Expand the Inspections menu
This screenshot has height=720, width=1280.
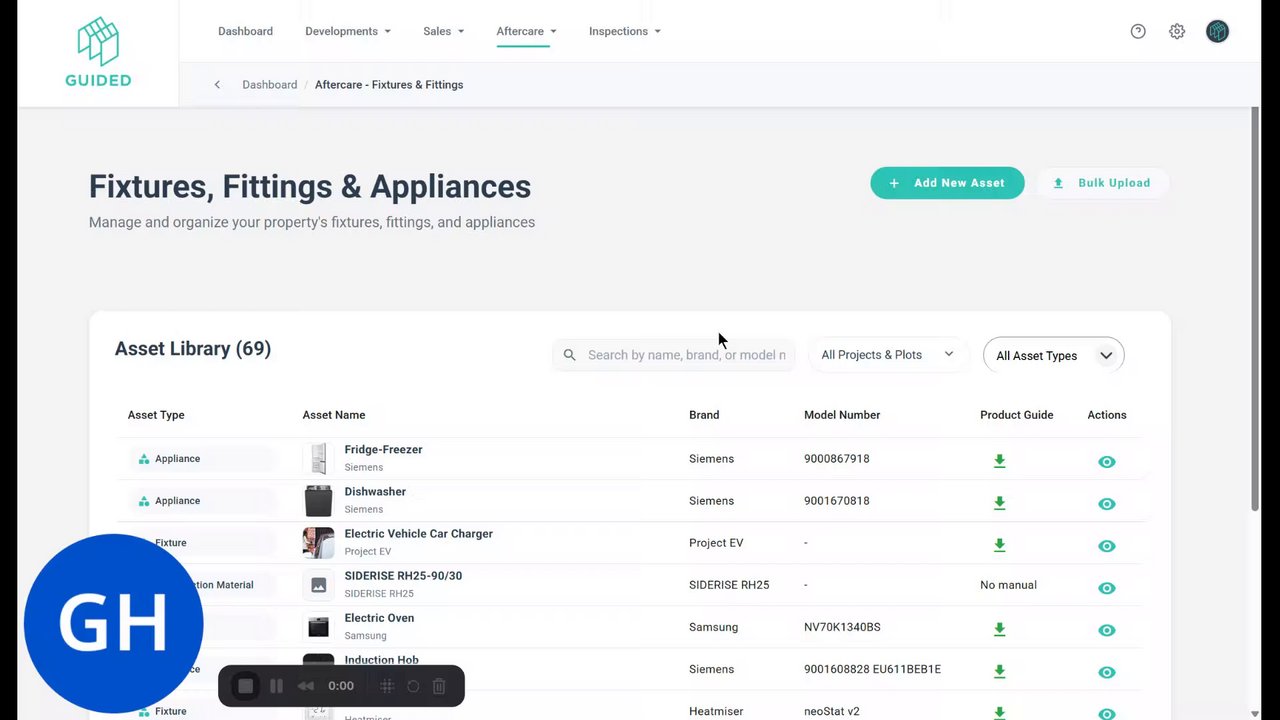625,31
